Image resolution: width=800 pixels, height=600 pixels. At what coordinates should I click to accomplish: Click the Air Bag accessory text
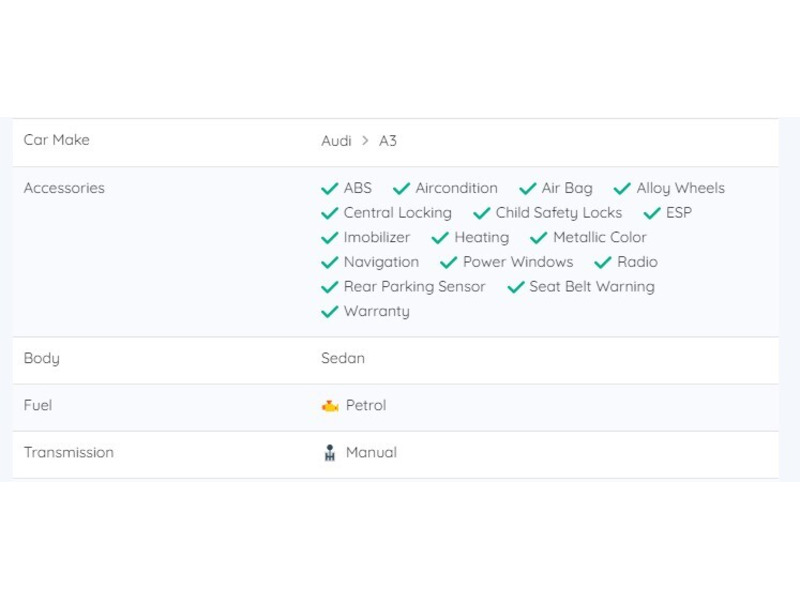[567, 189]
